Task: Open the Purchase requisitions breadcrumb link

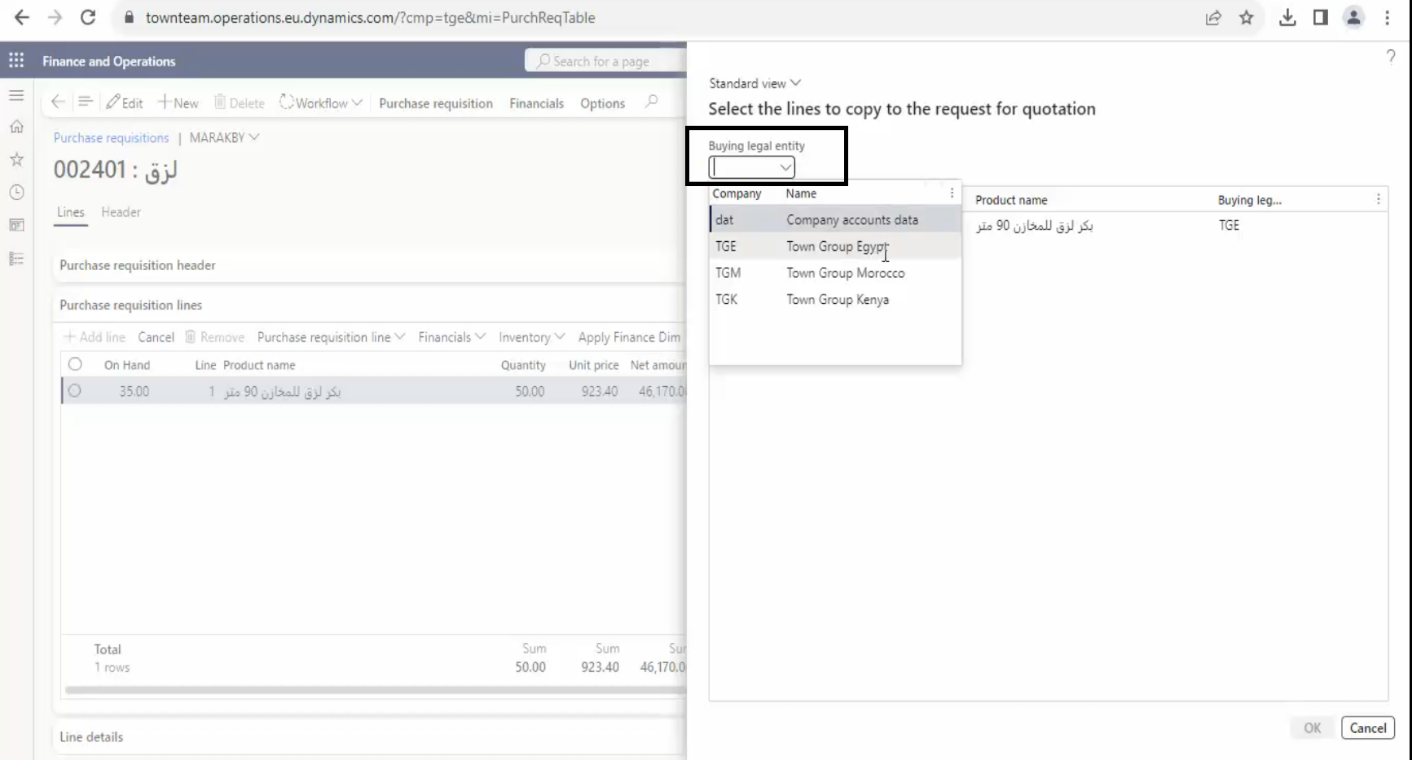Action: point(111,137)
